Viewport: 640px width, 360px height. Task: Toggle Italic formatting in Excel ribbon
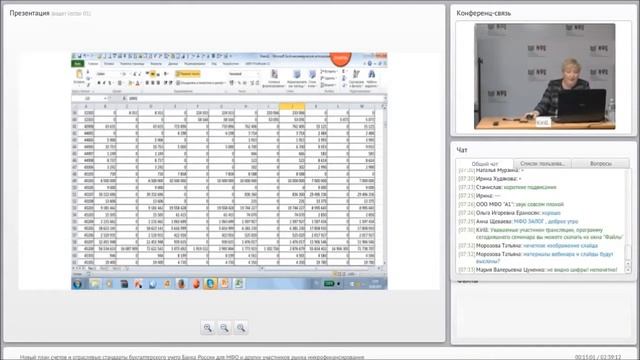(x=104, y=83)
